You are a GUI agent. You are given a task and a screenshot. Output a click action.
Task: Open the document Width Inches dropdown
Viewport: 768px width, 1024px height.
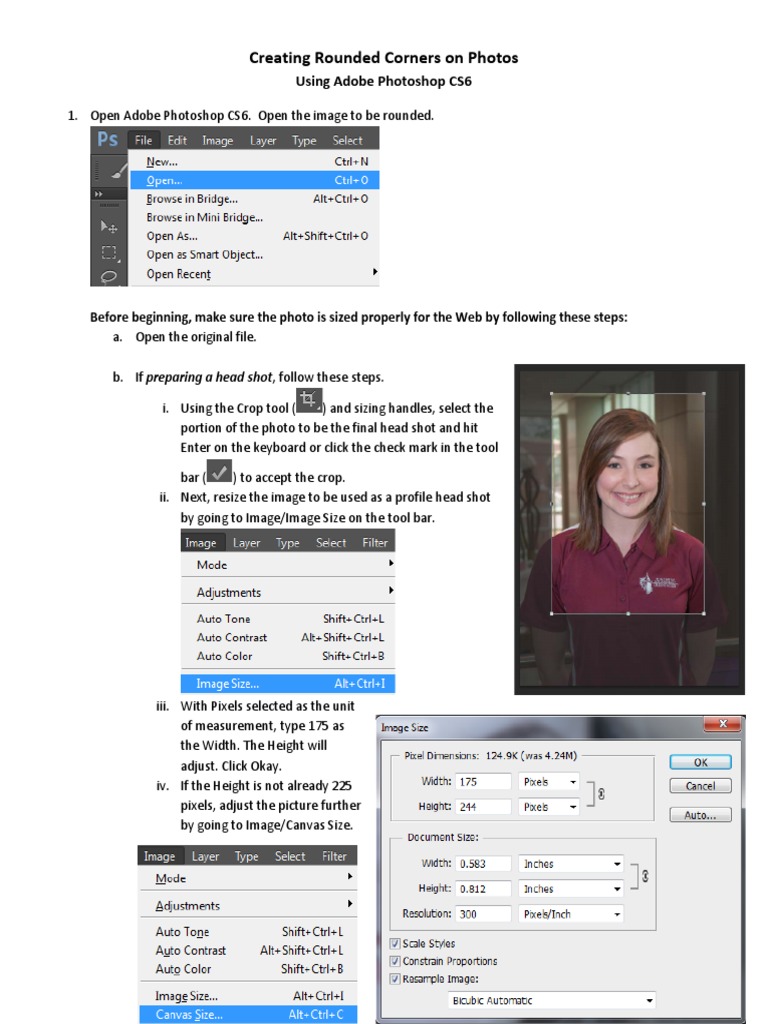[571, 864]
